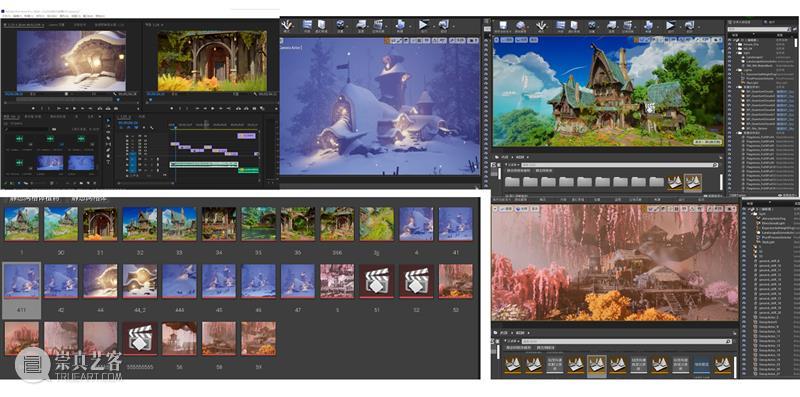
Task: Select highlighted level asset in sunny-cottage content browser
Action: pyautogui.click(x=693, y=183)
